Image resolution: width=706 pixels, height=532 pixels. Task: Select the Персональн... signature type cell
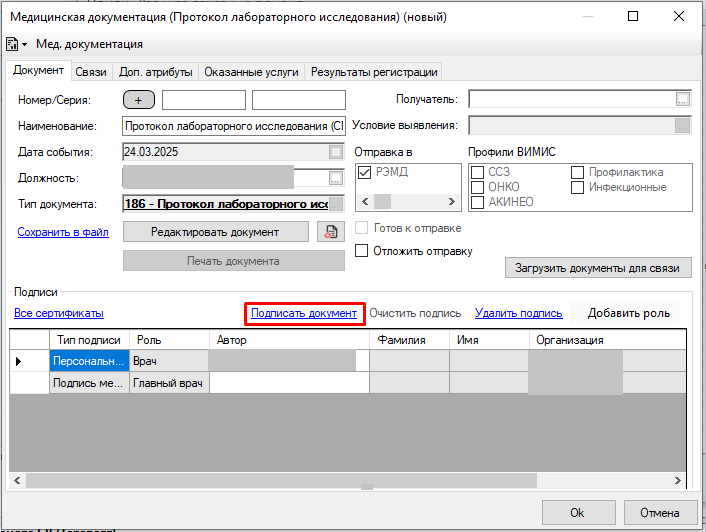(89, 361)
